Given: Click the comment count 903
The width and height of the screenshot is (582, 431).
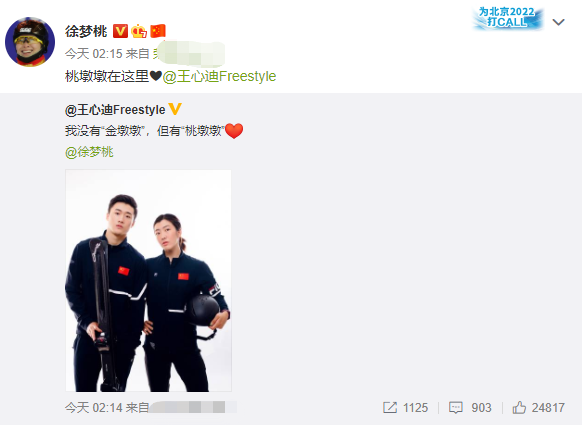Looking at the screenshot, I should click(x=481, y=408).
